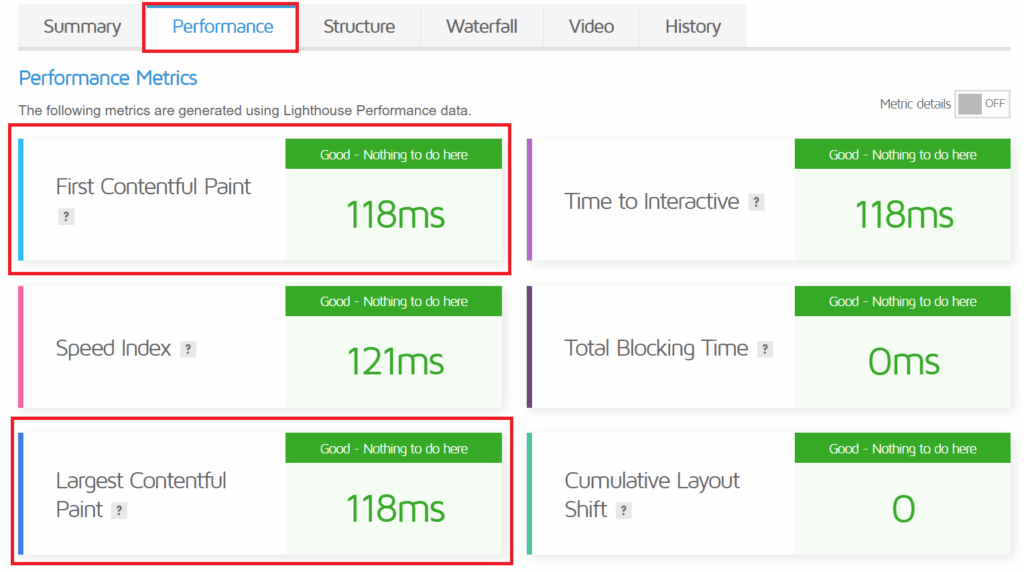1024x572 pixels.
Task: Open the Video tab
Action: click(x=591, y=27)
